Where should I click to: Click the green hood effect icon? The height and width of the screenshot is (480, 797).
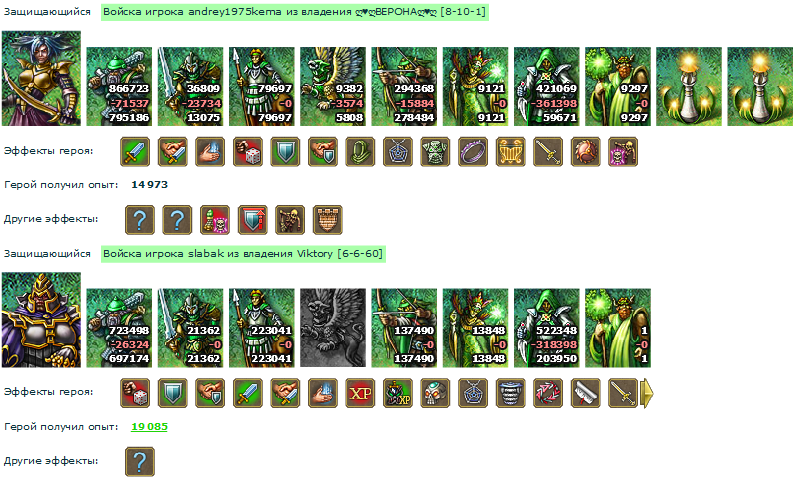point(360,152)
